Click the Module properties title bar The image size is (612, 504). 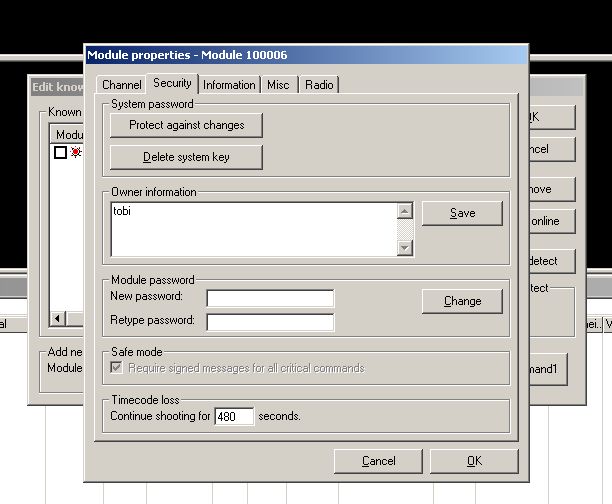tap(306, 55)
